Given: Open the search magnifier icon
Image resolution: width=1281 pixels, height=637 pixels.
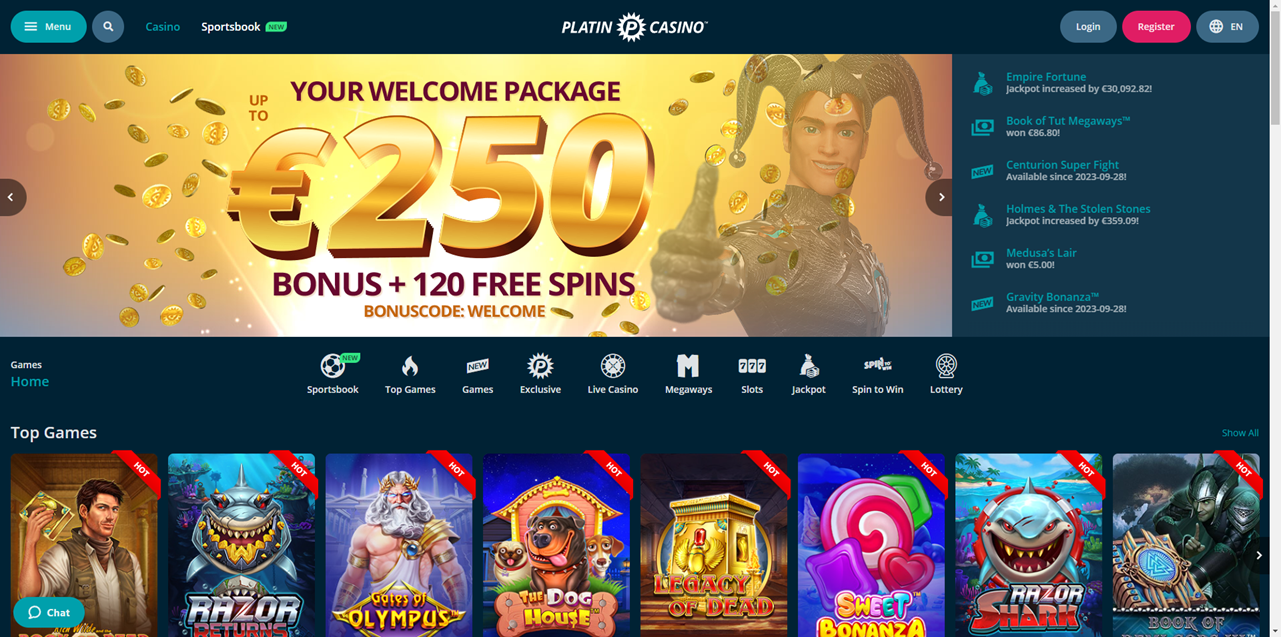Looking at the screenshot, I should point(108,27).
